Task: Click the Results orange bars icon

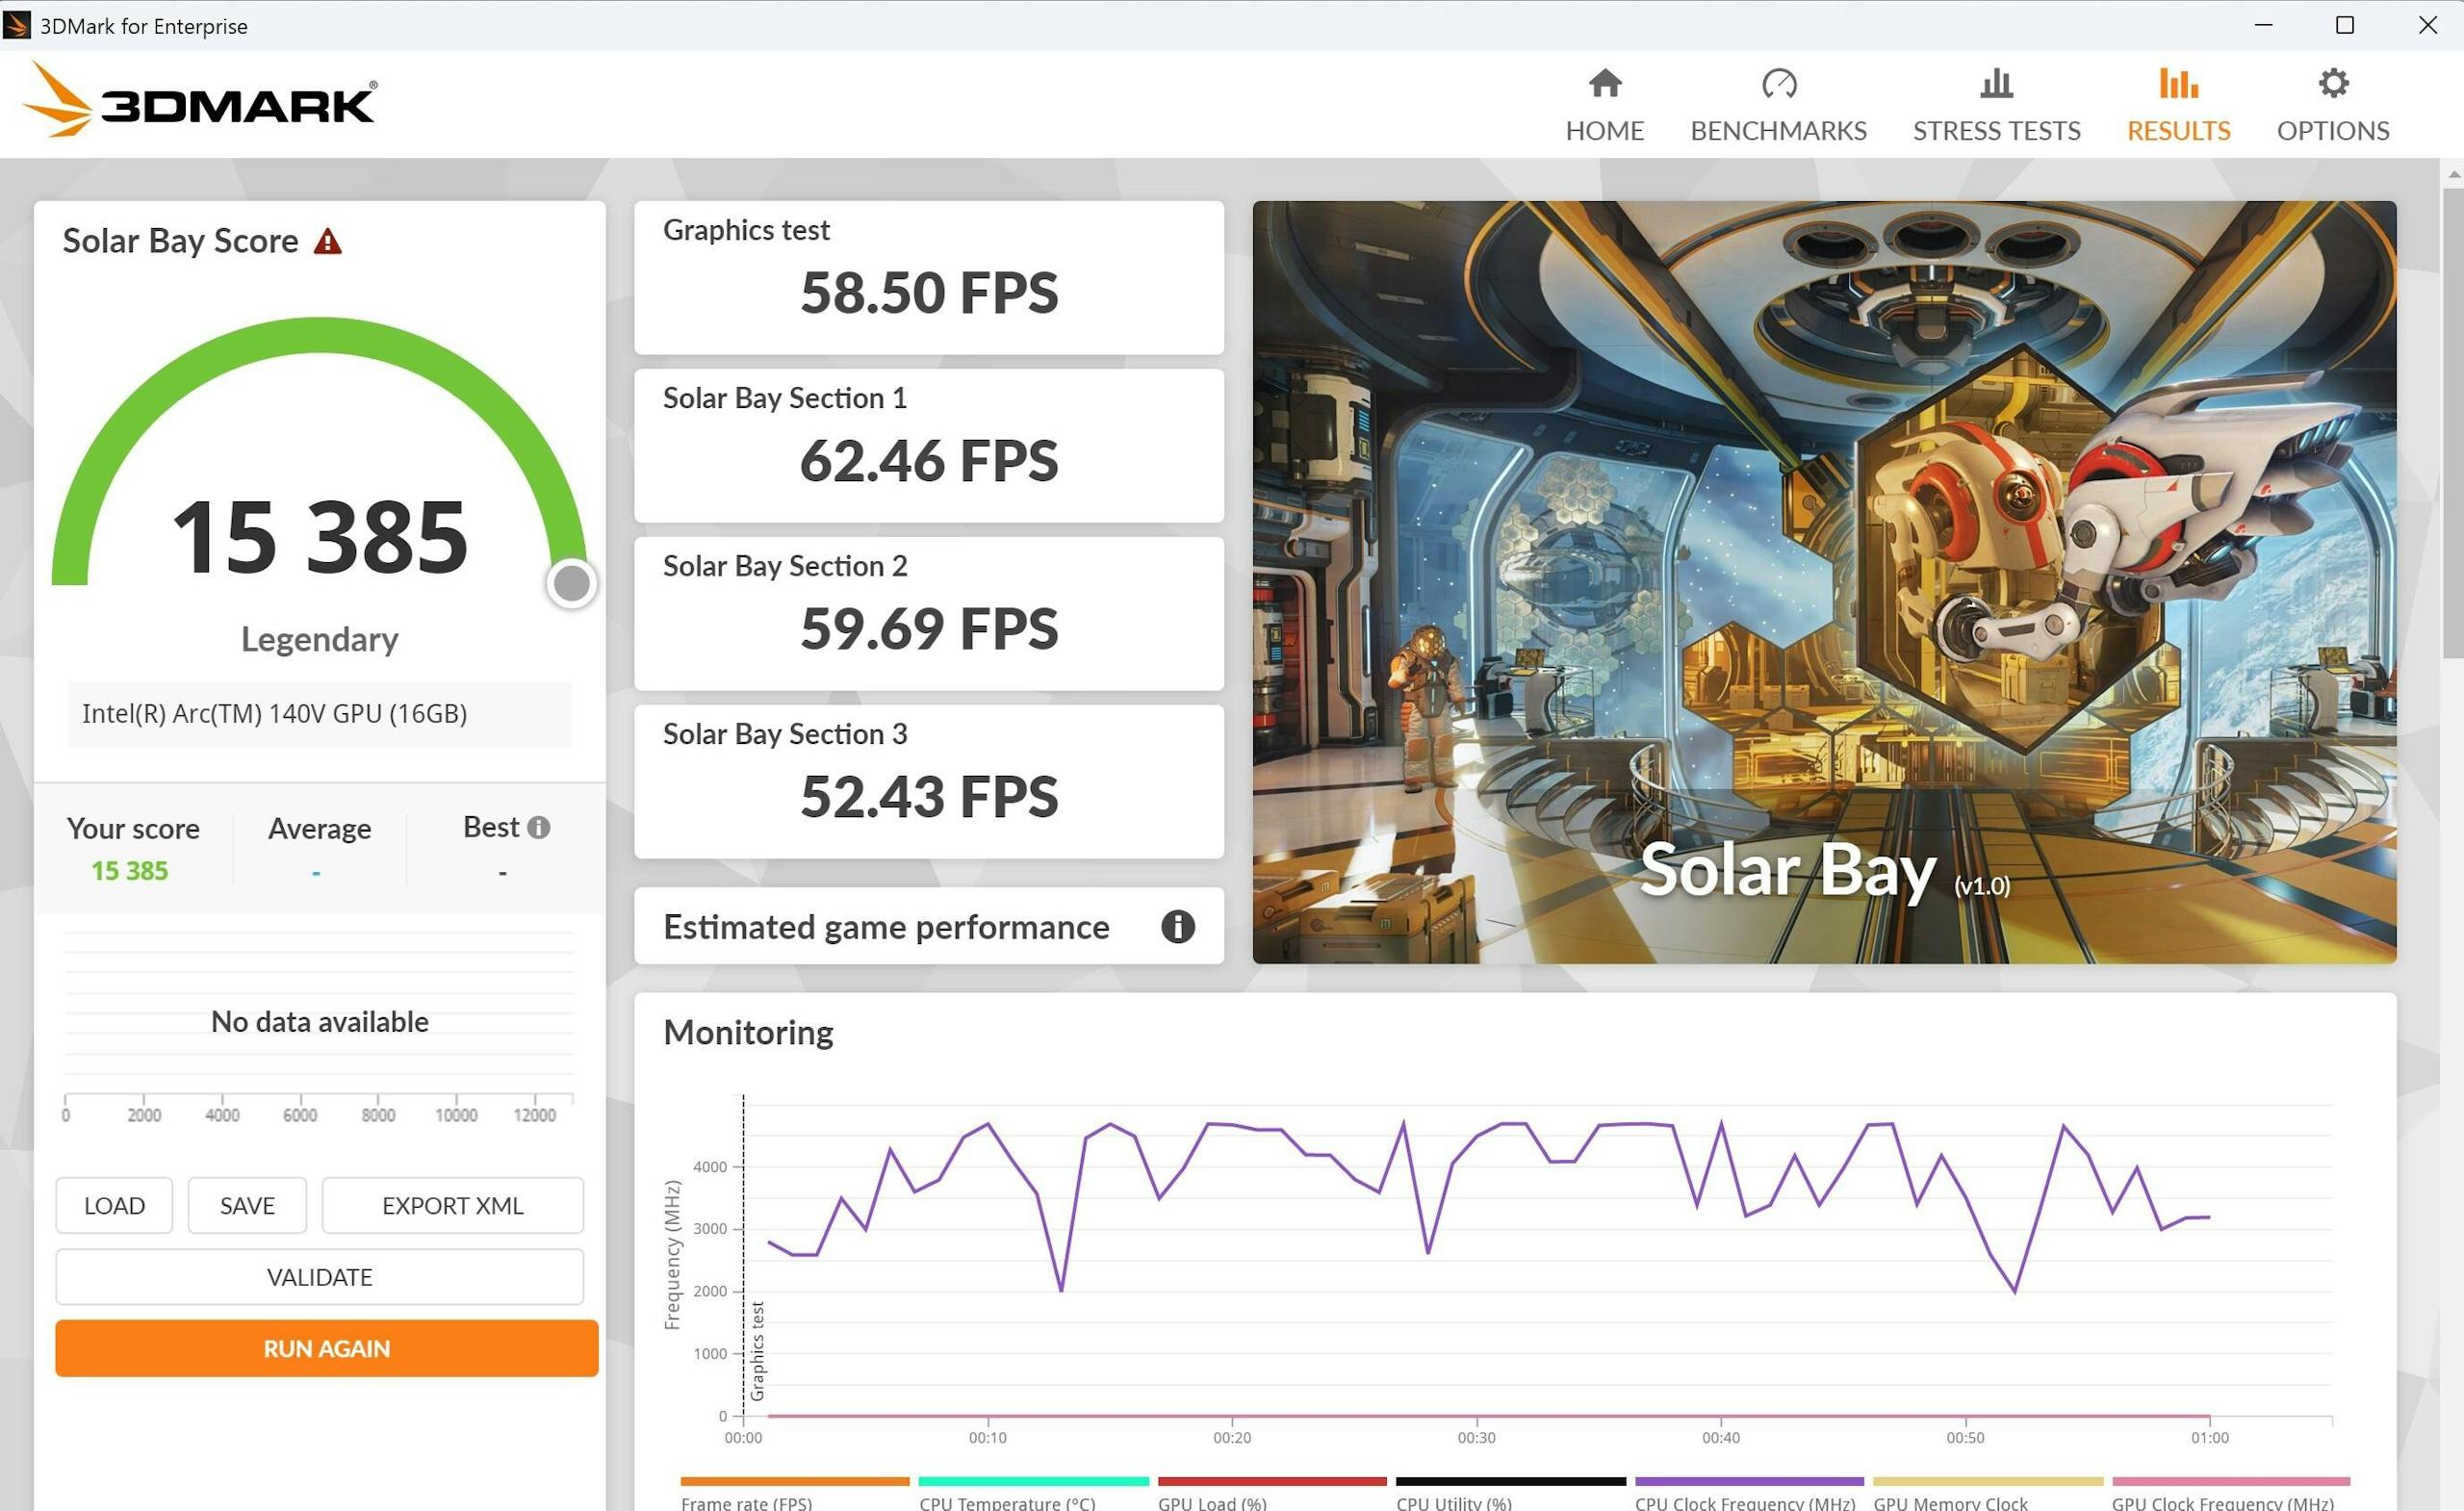Action: tap(2178, 83)
